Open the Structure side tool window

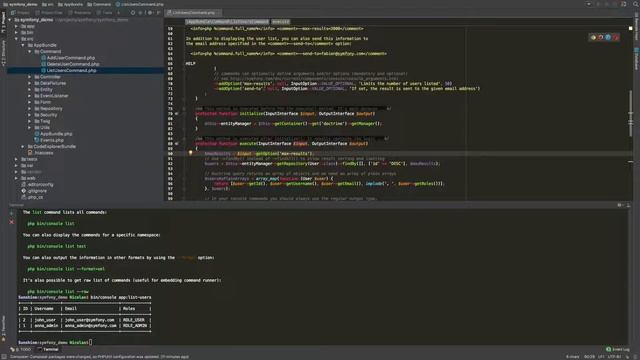pyautogui.click(x=3, y=53)
